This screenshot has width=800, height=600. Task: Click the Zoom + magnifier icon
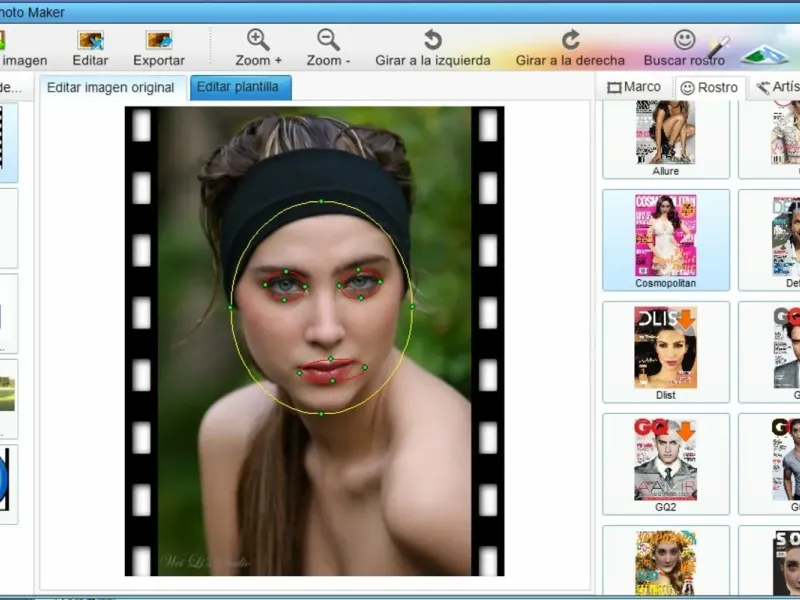tap(258, 40)
